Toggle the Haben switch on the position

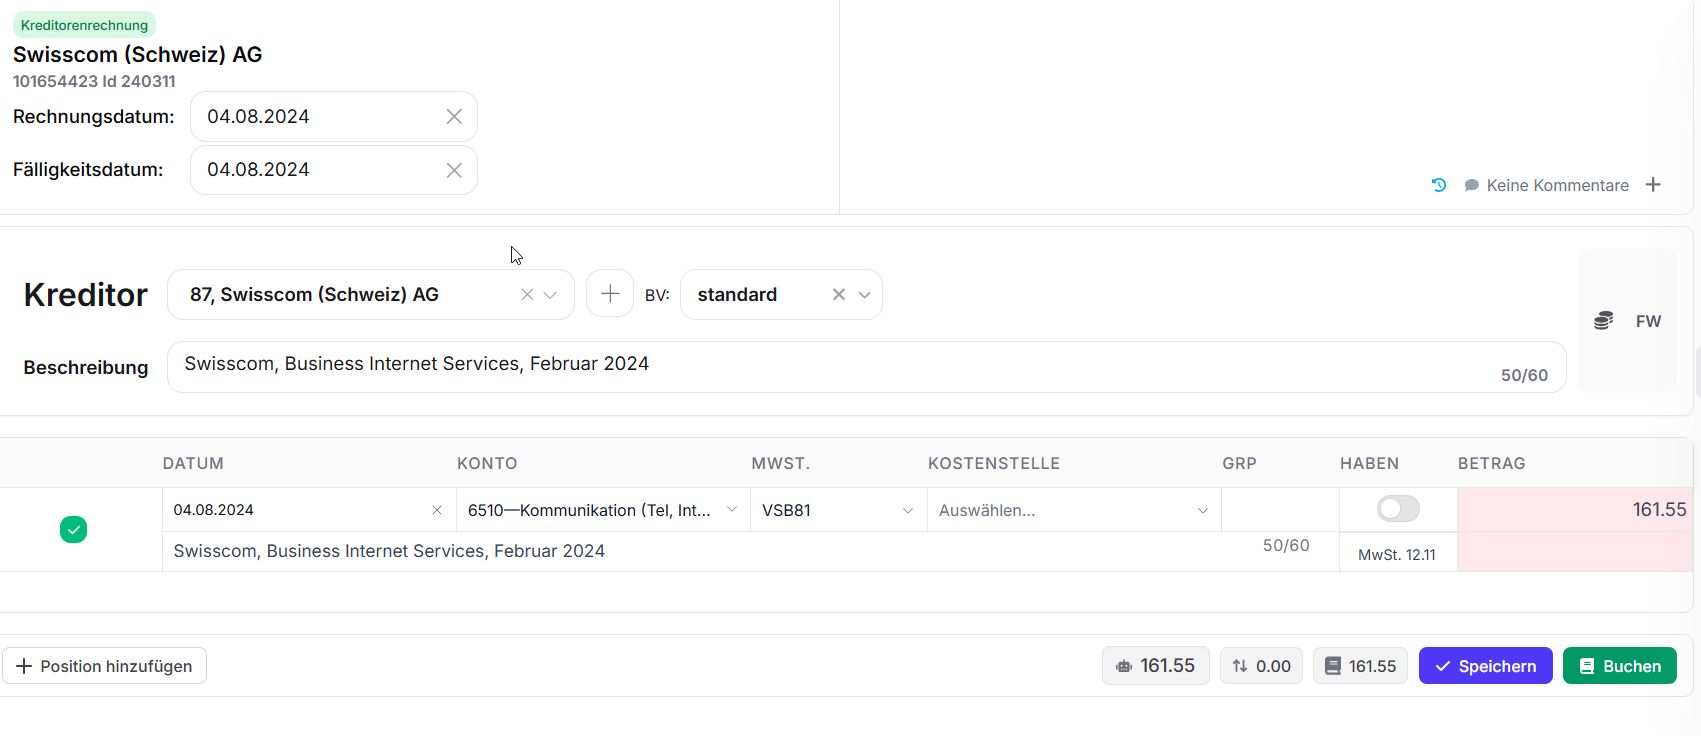point(1397,509)
